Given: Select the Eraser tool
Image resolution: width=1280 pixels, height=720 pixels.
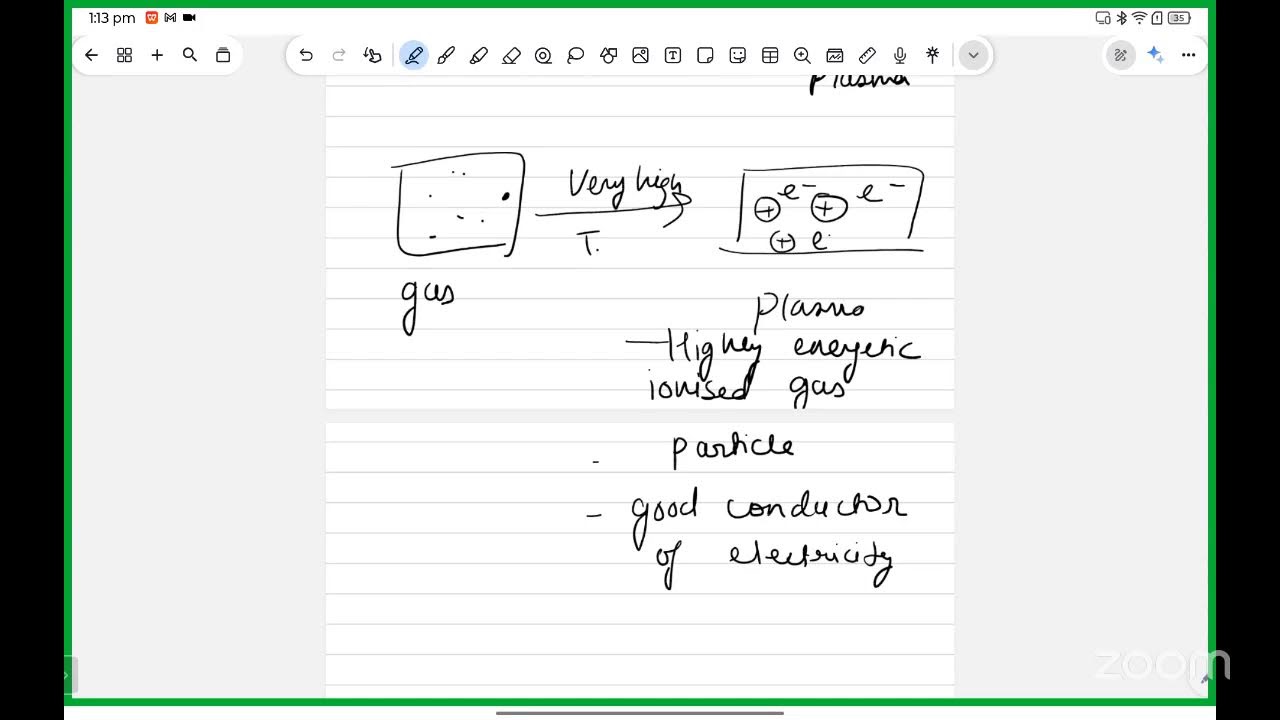Looking at the screenshot, I should [511, 56].
